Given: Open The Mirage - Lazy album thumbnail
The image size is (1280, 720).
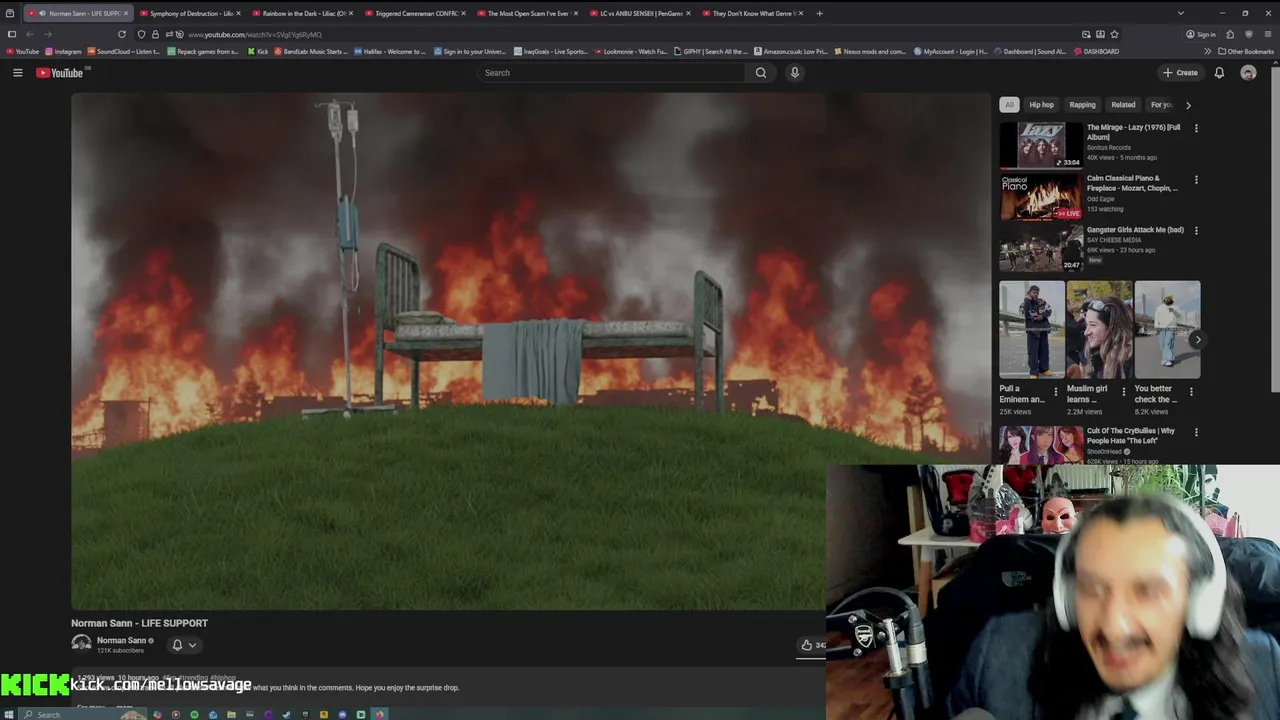Looking at the screenshot, I should click(x=1041, y=145).
